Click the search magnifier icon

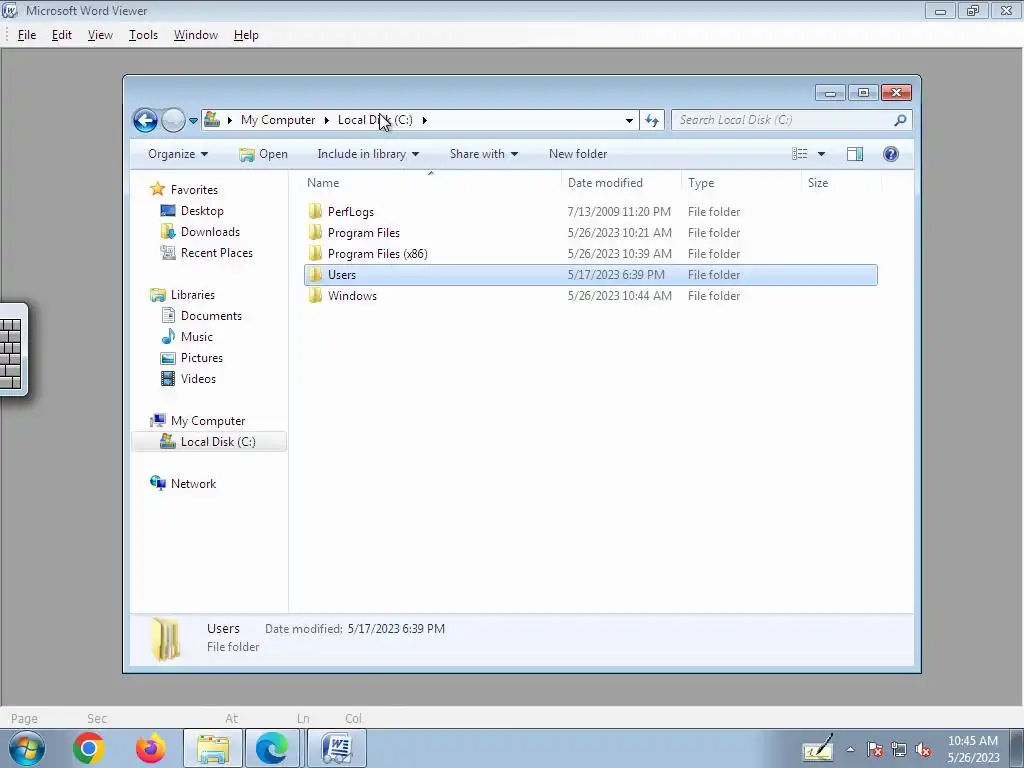901,120
